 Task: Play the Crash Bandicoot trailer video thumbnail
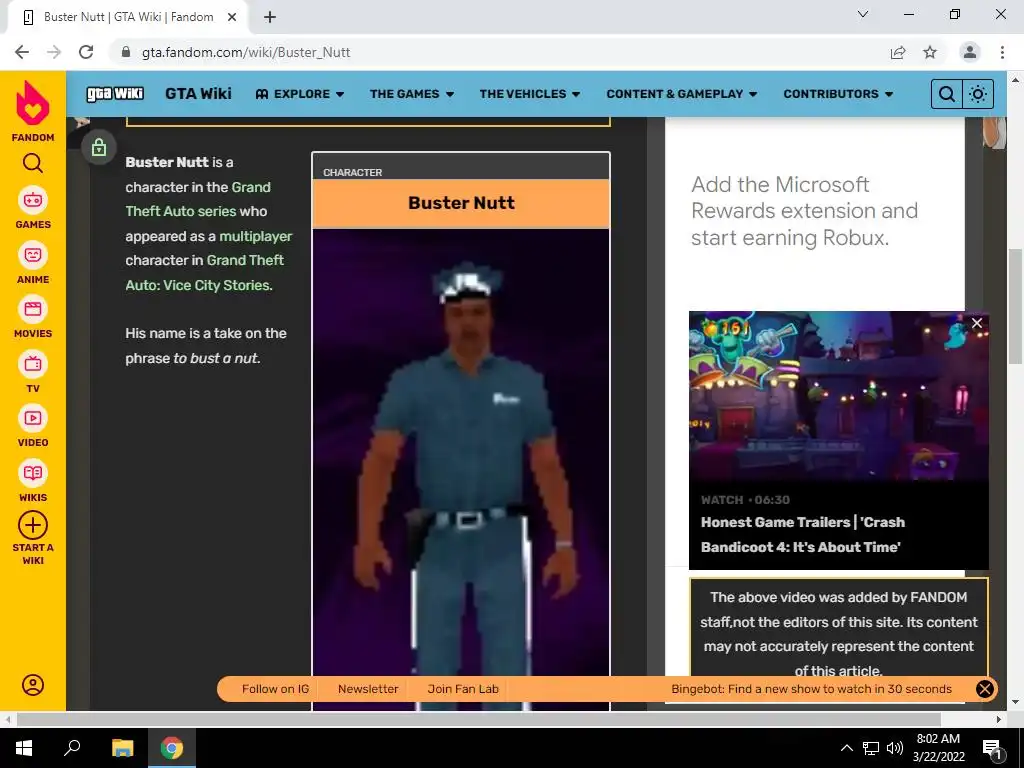coord(839,396)
